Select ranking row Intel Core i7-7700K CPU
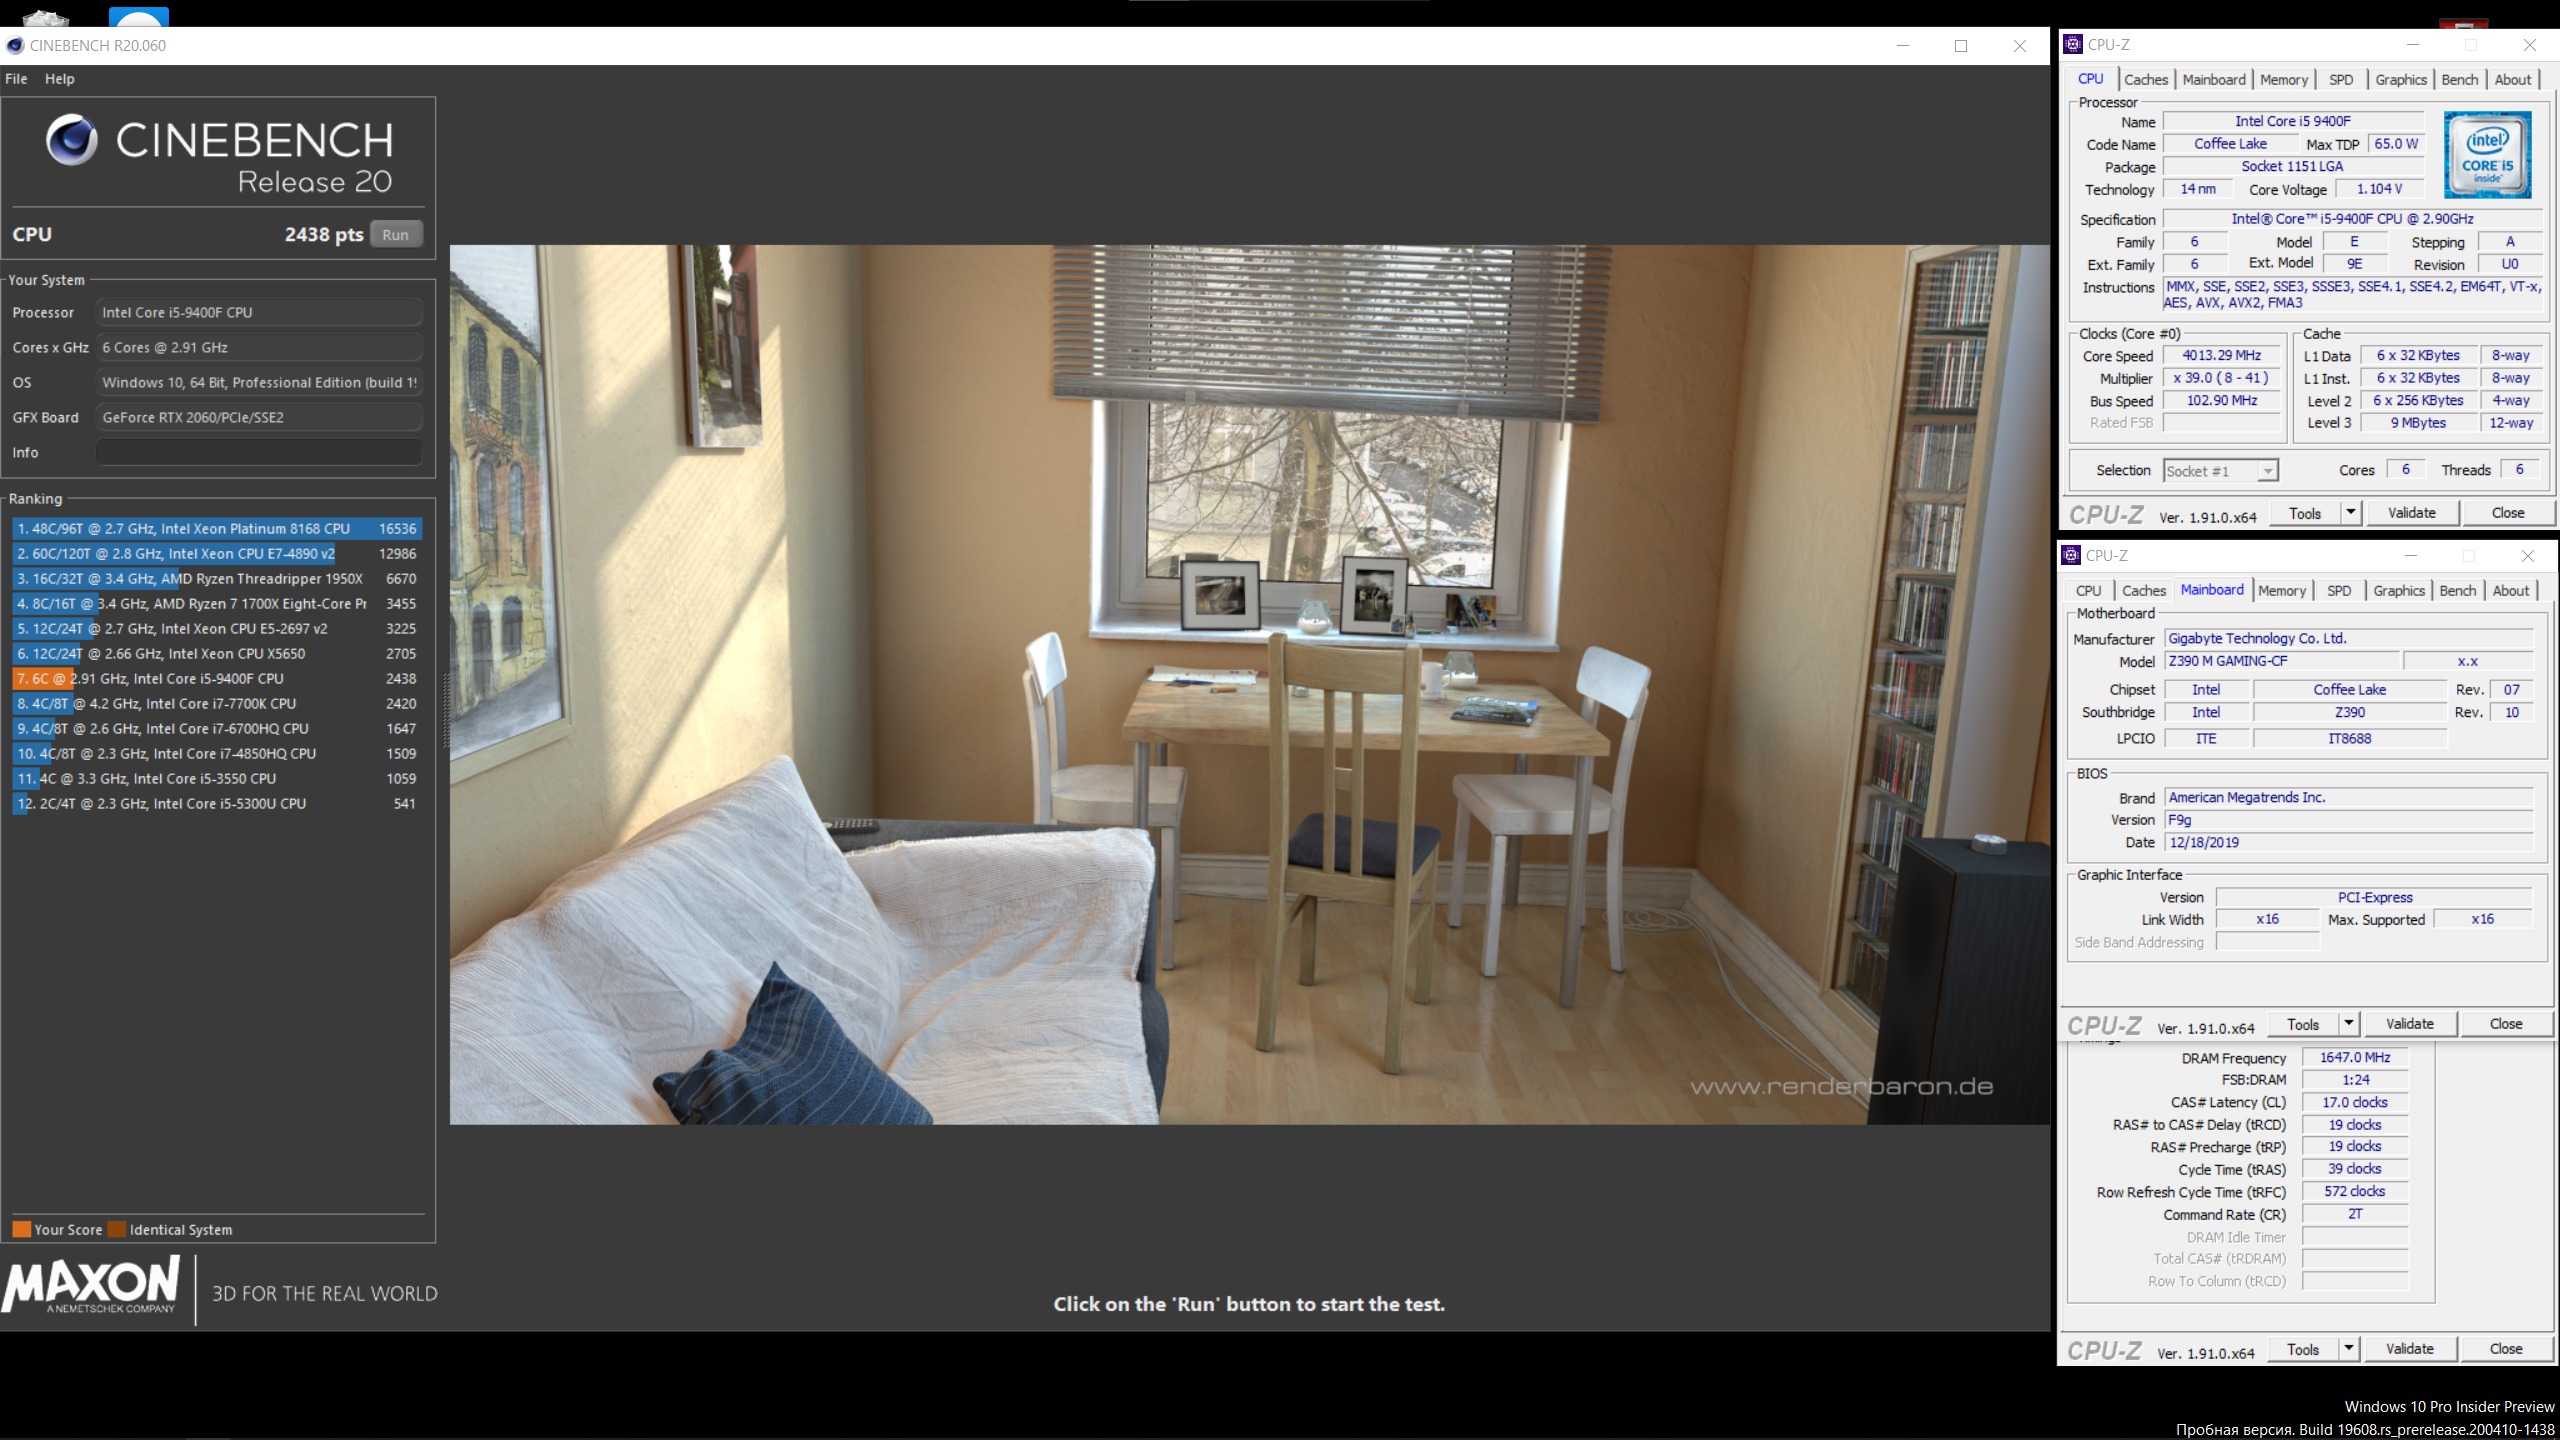 tap(217, 703)
